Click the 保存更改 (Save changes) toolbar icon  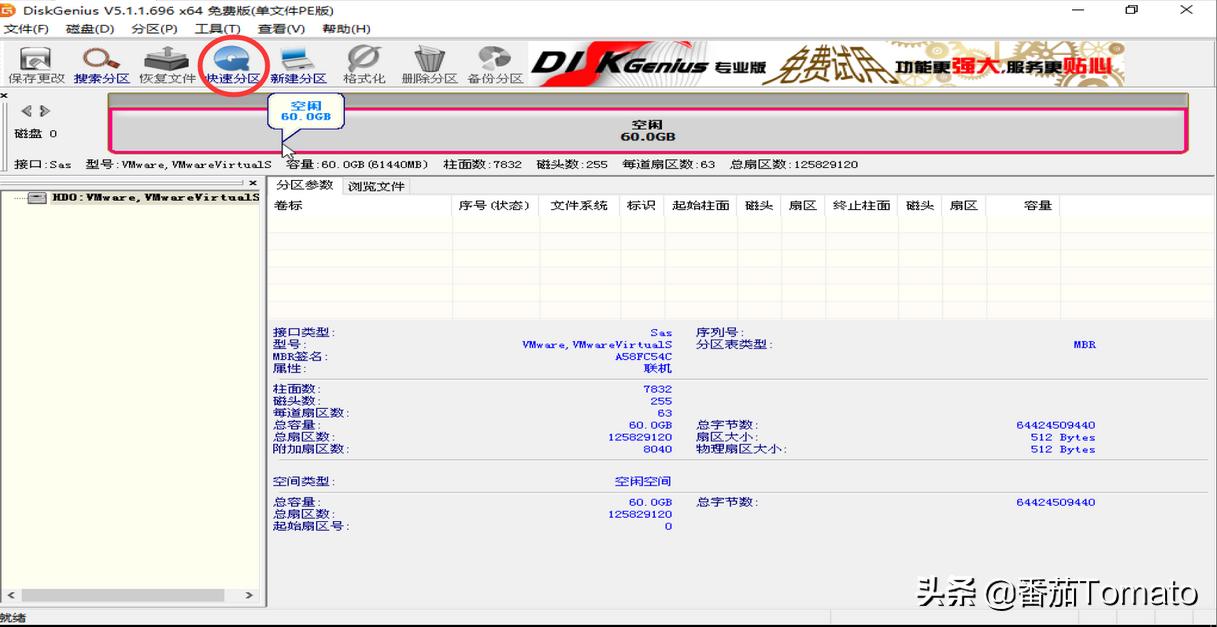tap(36, 65)
